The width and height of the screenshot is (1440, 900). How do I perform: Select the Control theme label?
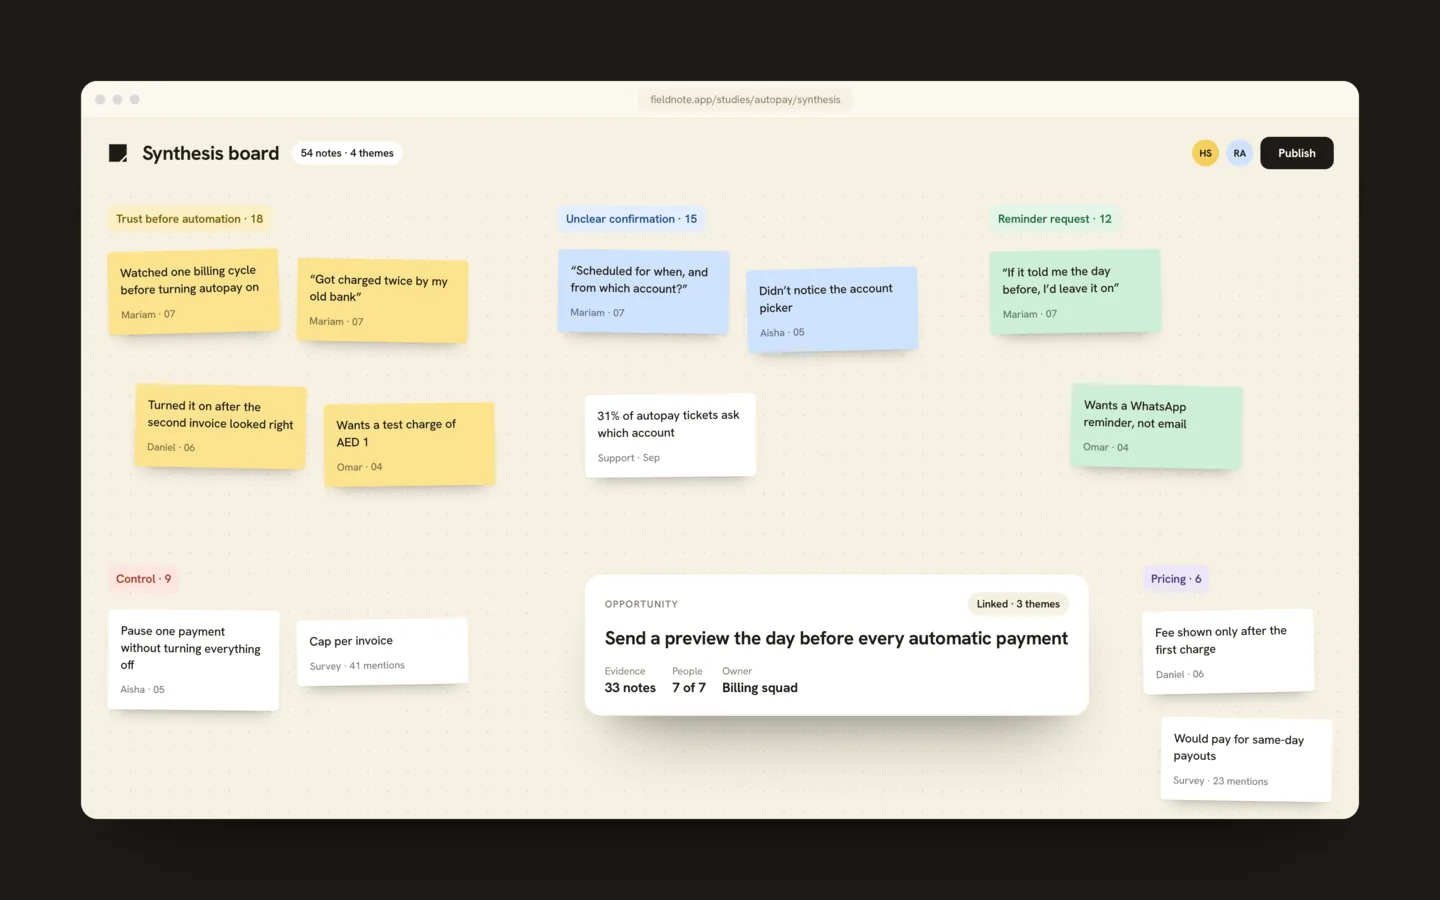(143, 579)
